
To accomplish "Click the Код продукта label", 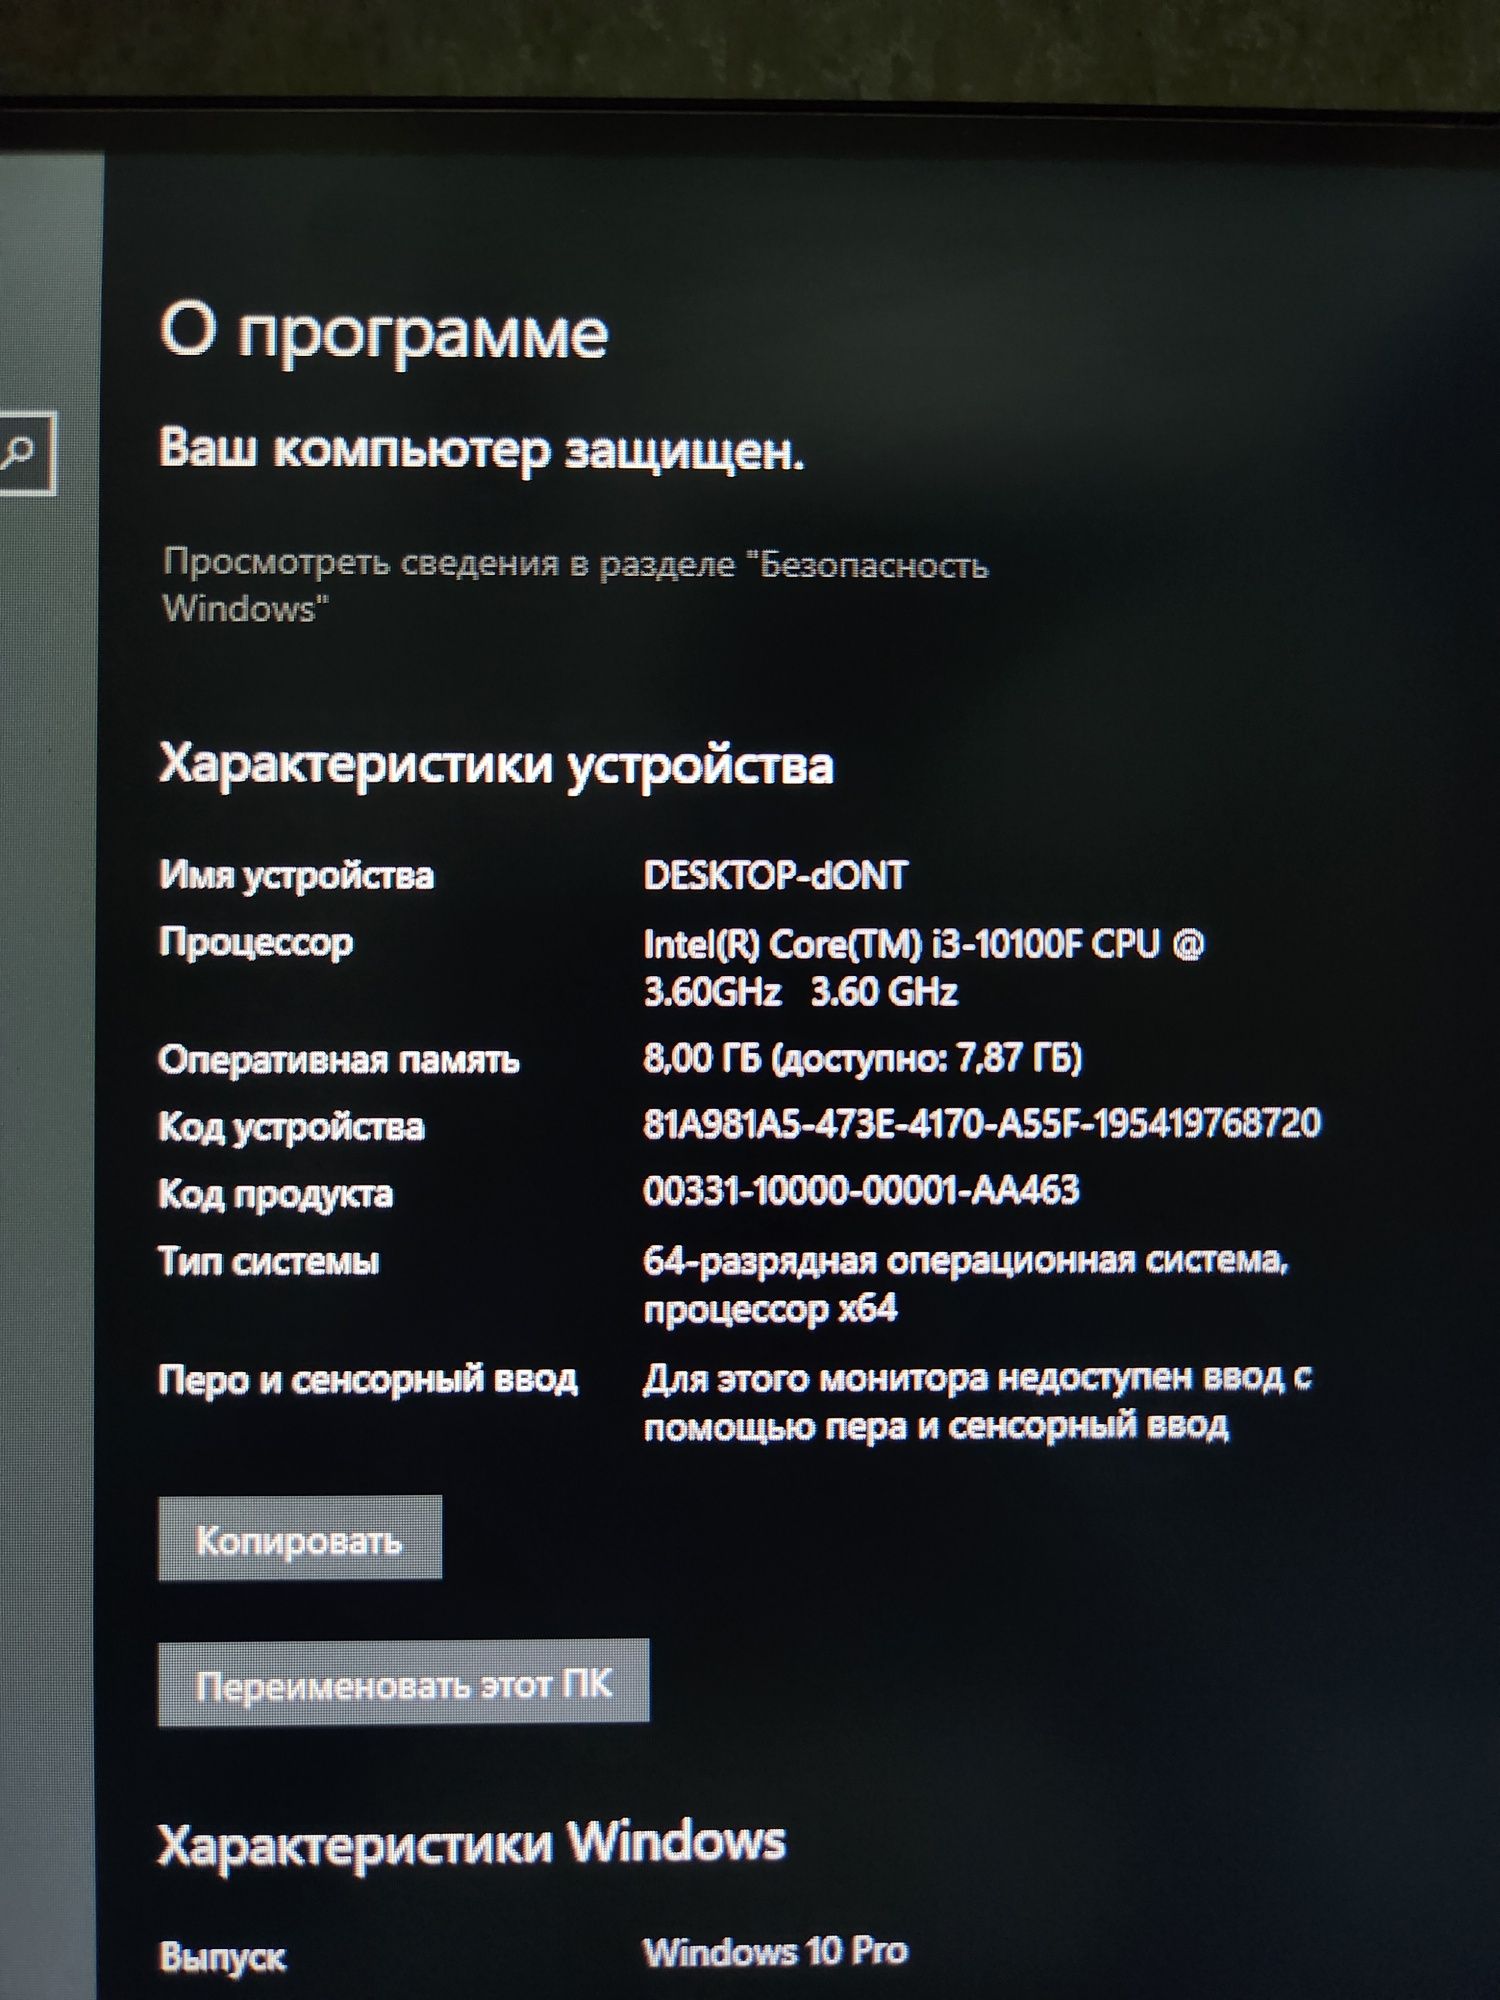I will tap(275, 1194).
